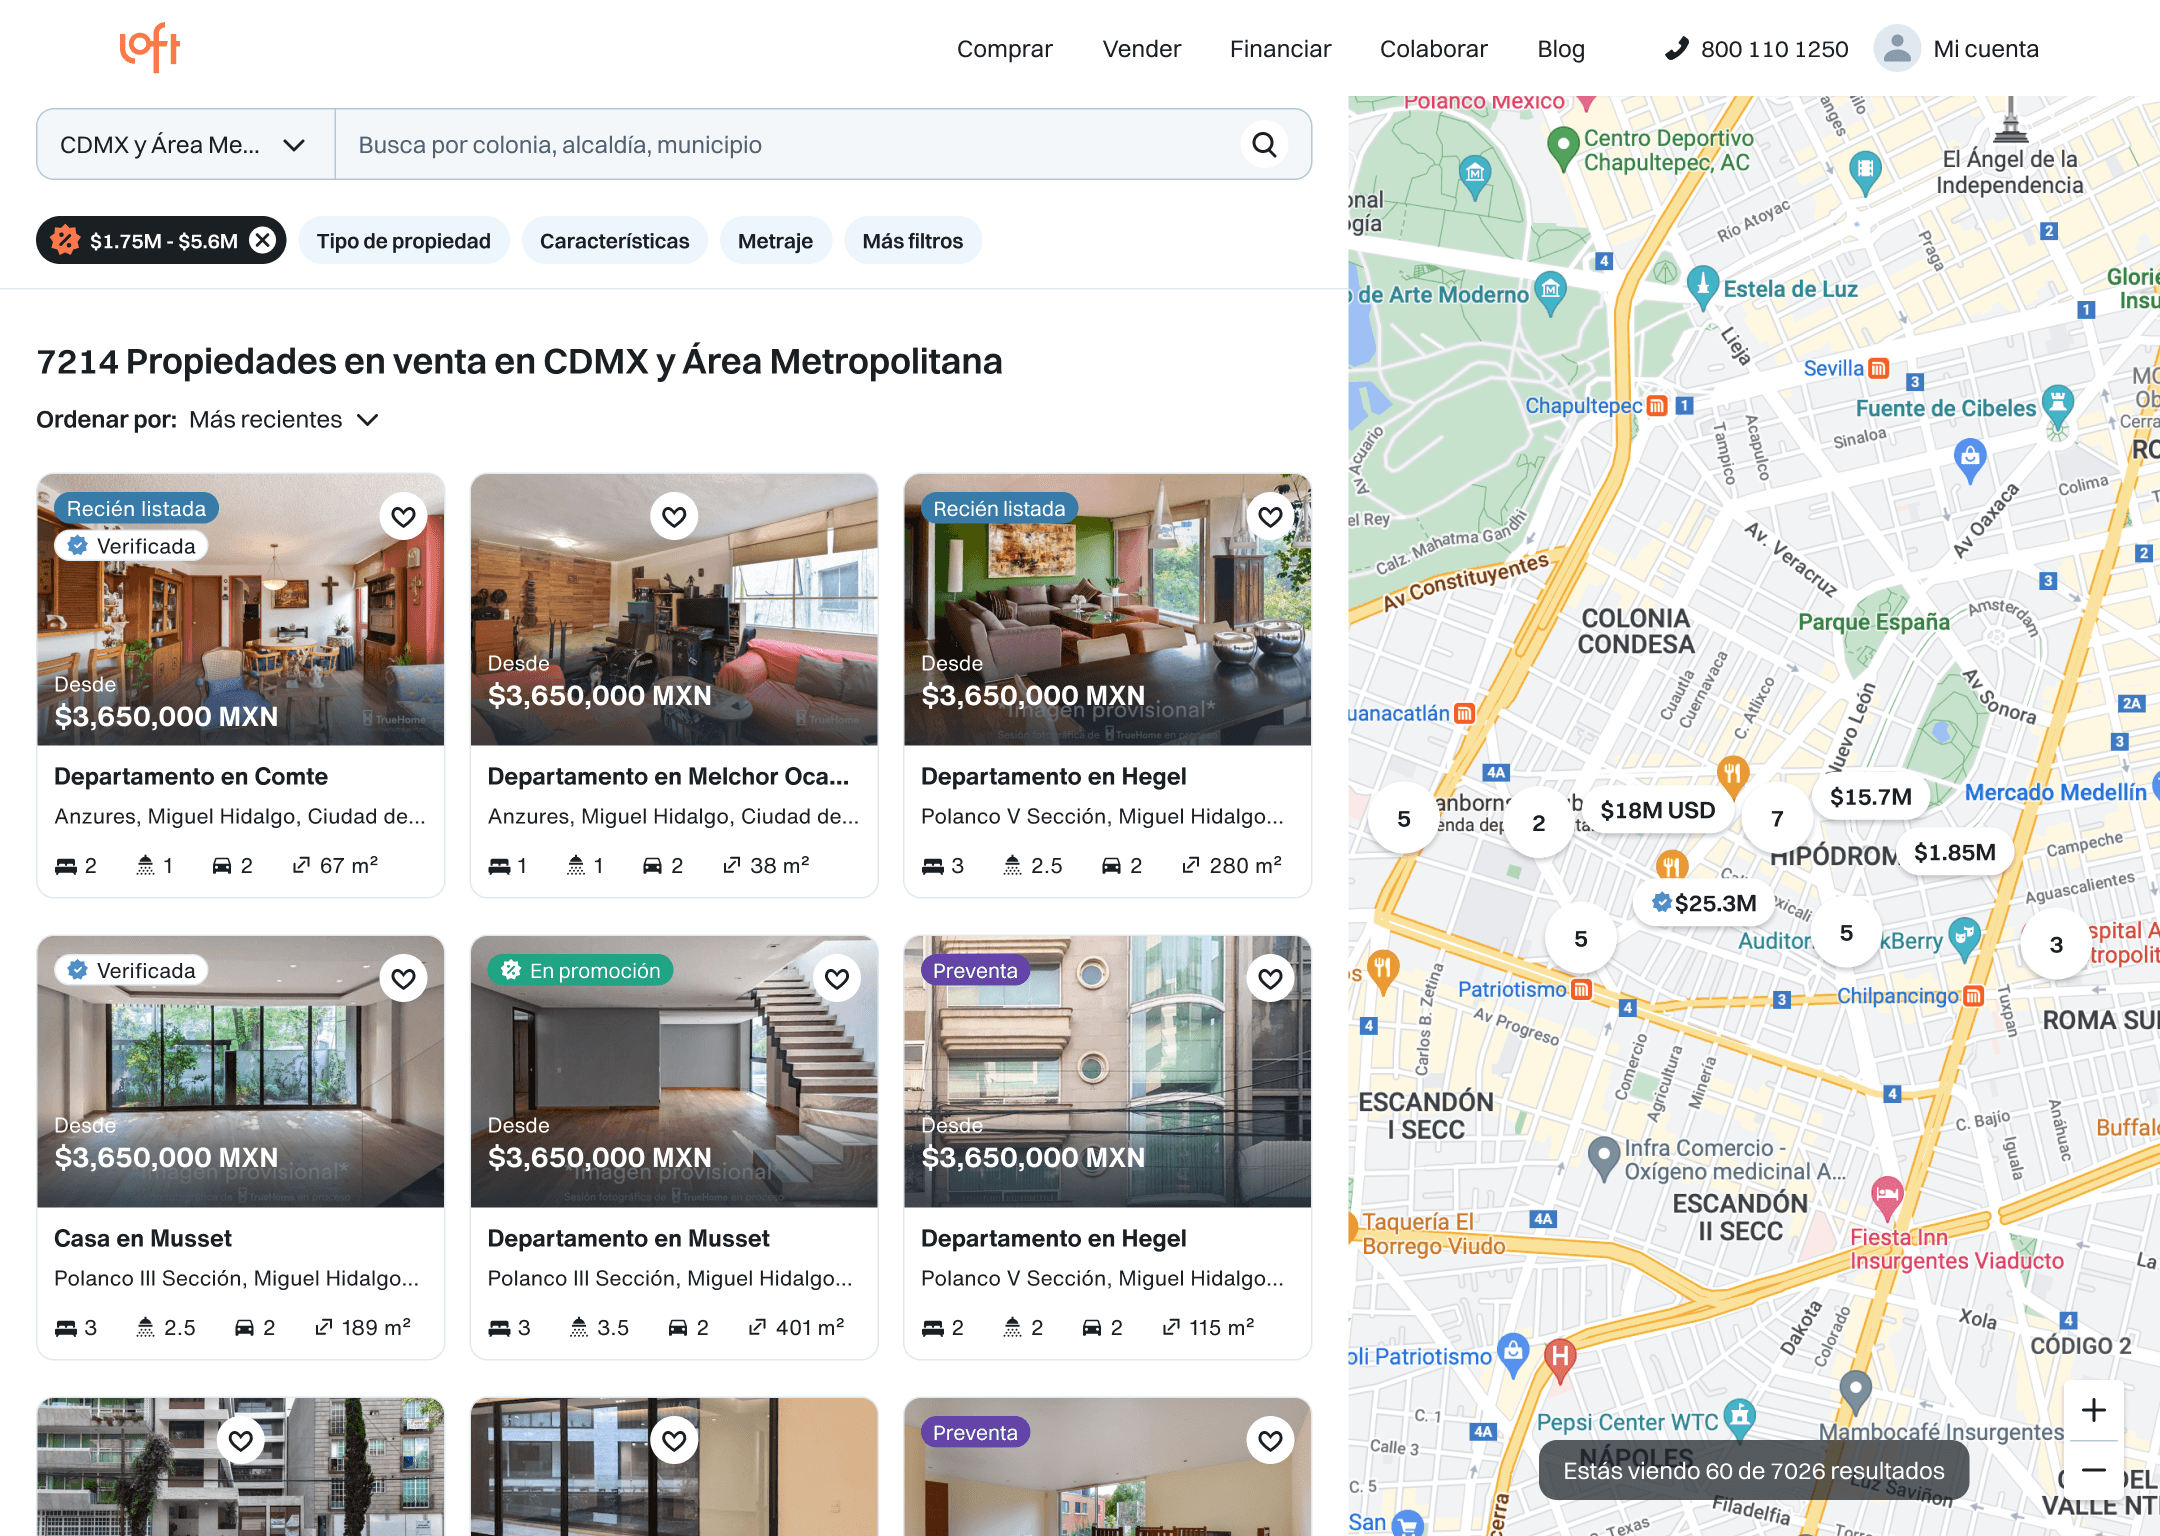Favorite the Preventa Departamento en Hegel
The width and height of the screenshot is (2160, 1536).
click(1270, 978)
